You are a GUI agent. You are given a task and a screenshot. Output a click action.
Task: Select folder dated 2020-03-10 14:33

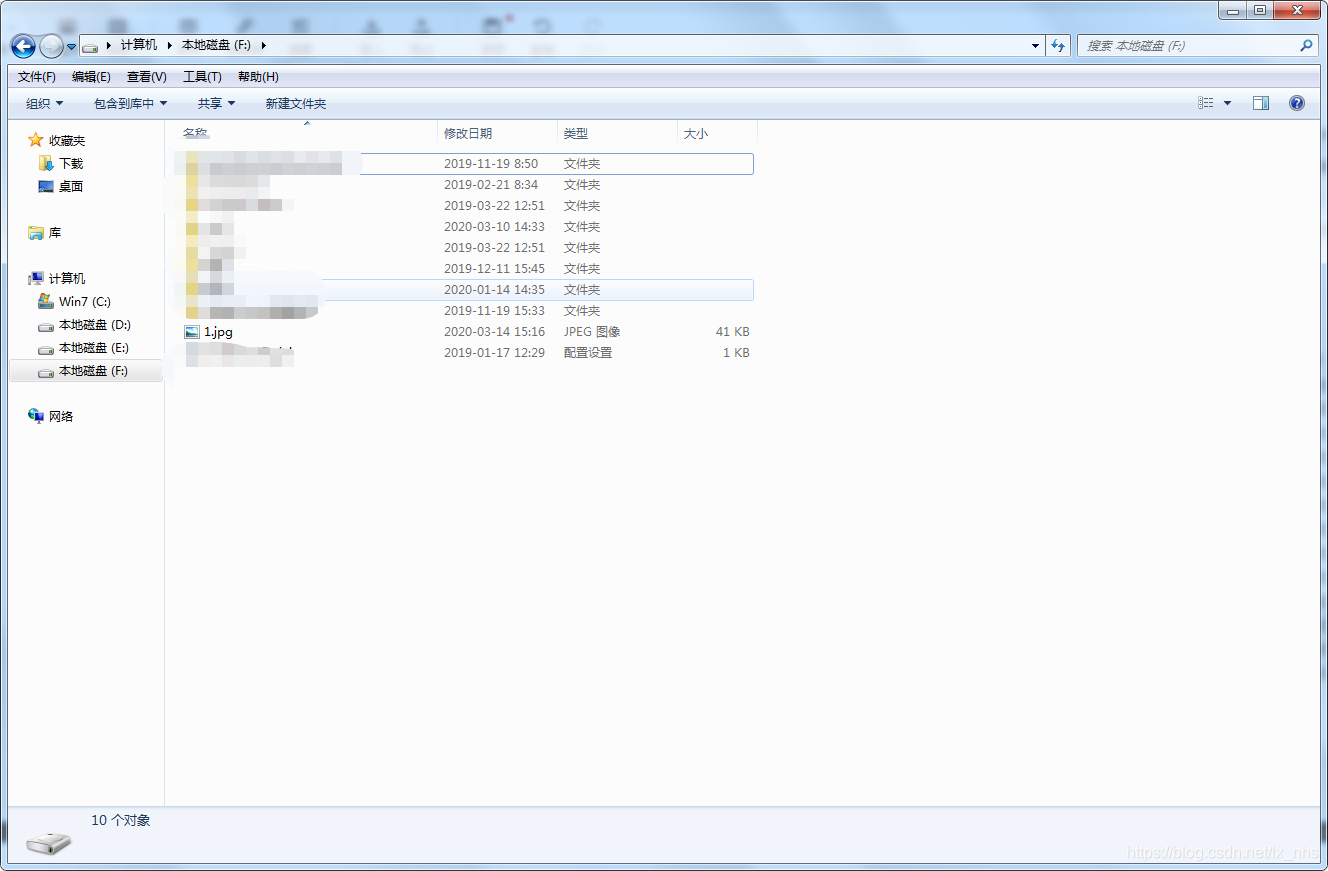[465, 226]
